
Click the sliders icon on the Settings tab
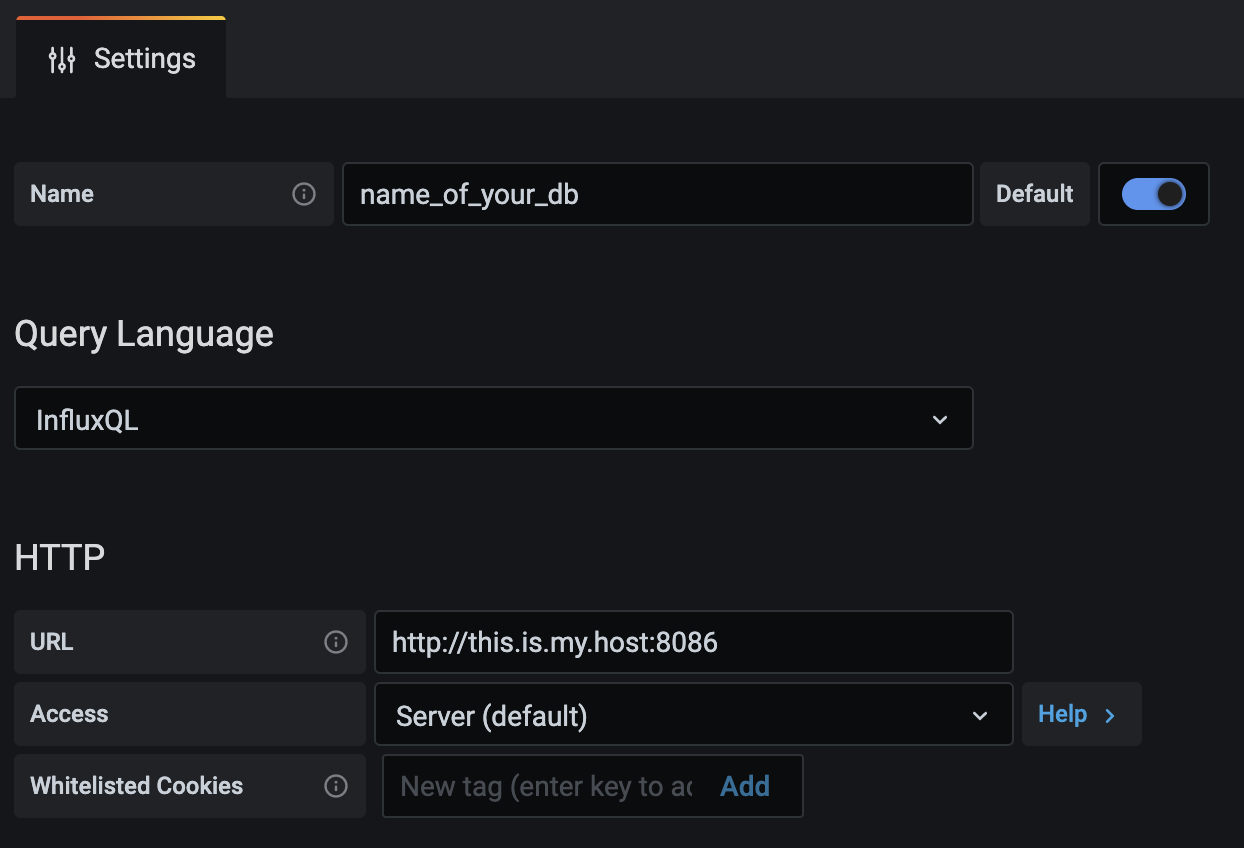point(62,60)
